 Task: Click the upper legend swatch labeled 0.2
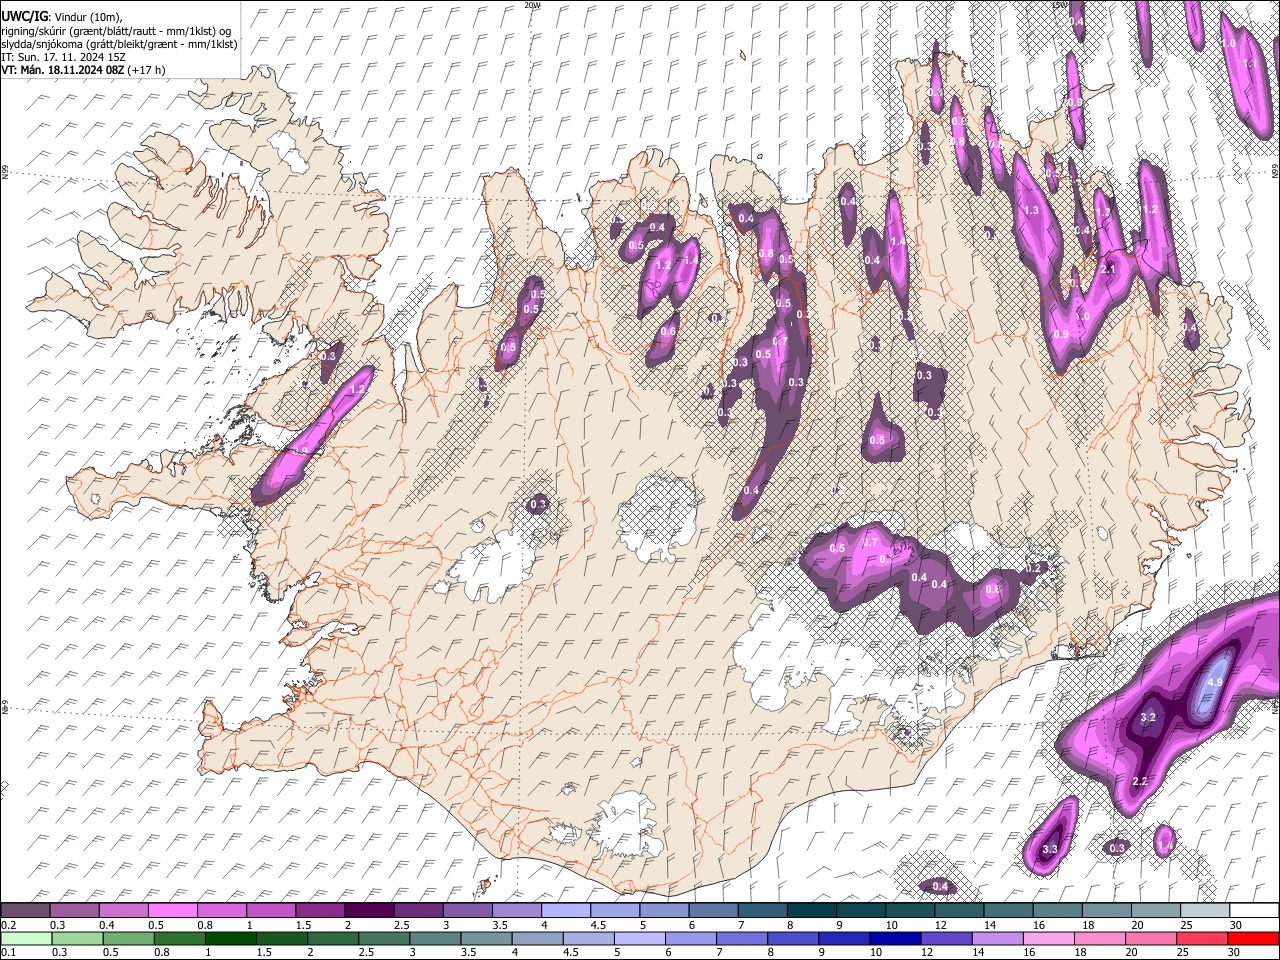[25, 910]
